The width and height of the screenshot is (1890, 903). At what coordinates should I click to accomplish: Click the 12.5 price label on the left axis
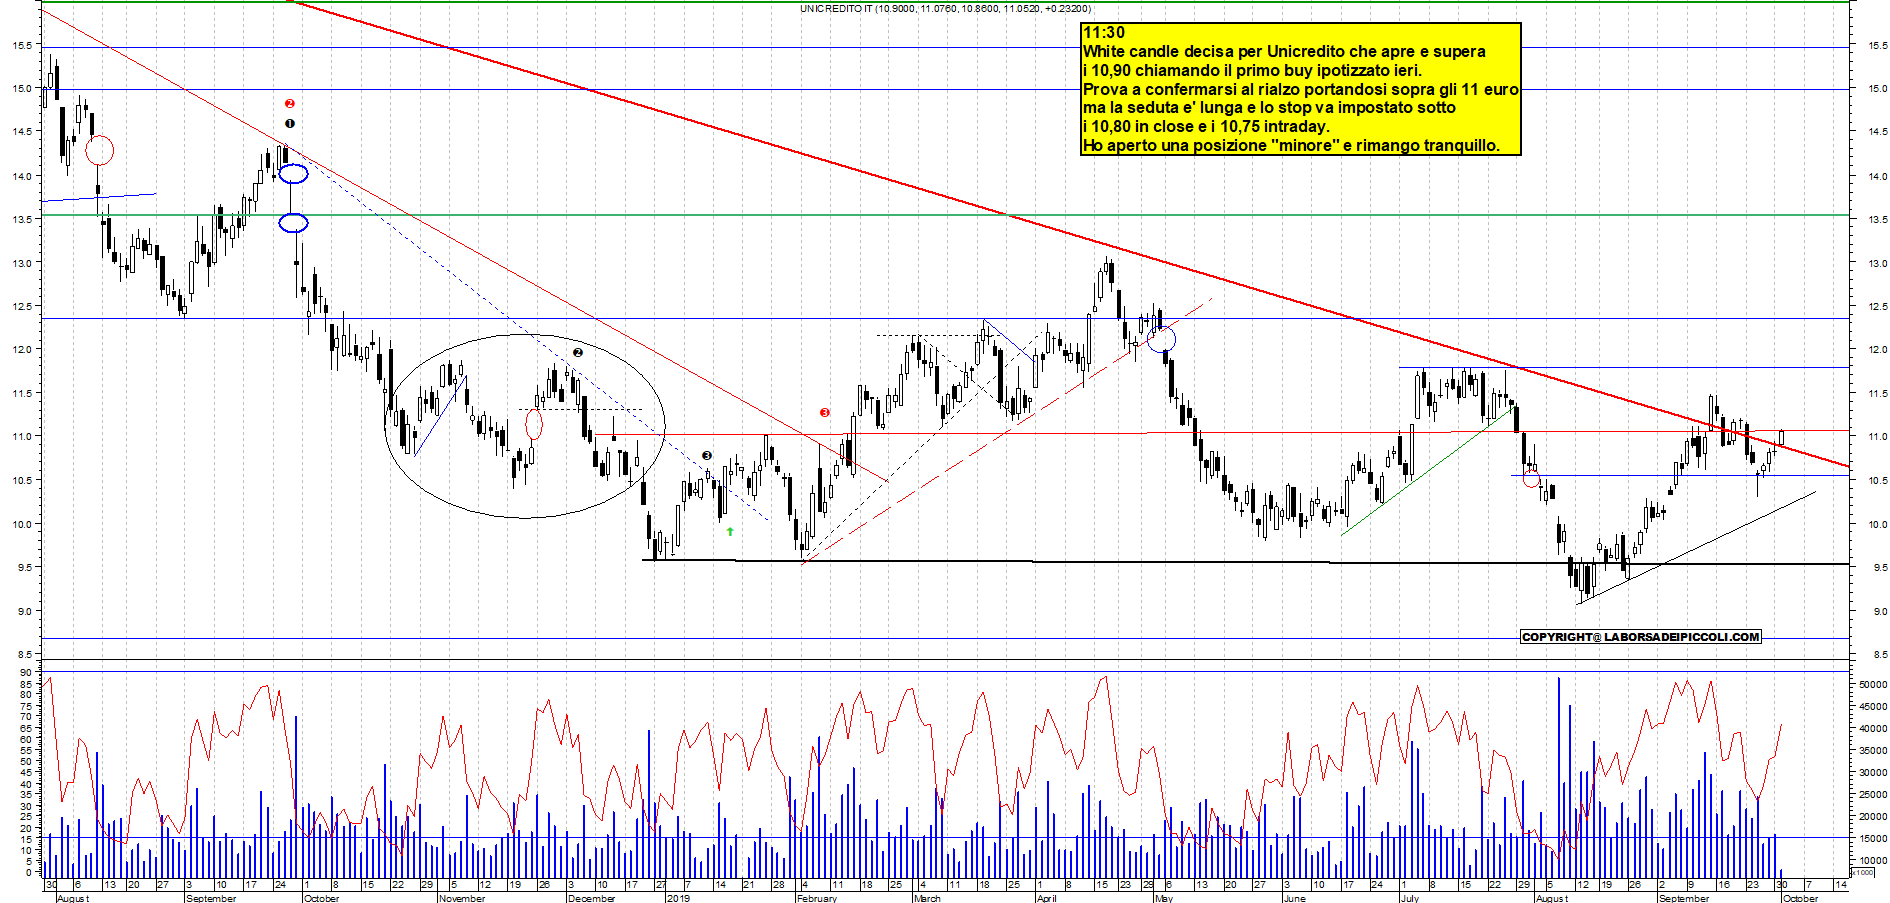click(21, 306)
